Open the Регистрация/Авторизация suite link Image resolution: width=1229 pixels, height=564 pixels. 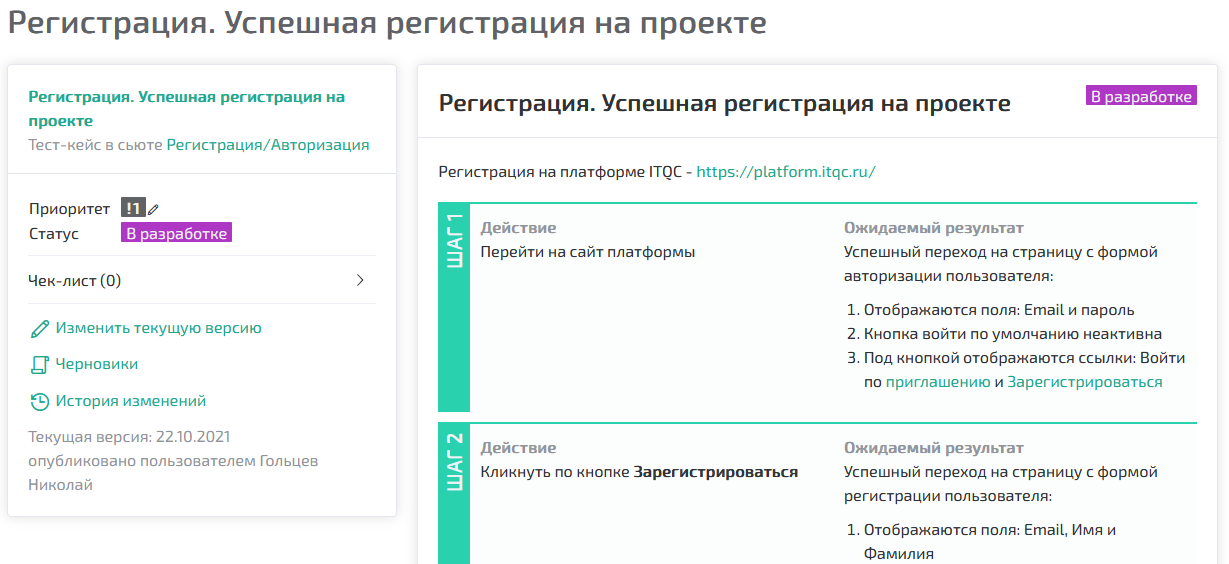coord(267,145)
